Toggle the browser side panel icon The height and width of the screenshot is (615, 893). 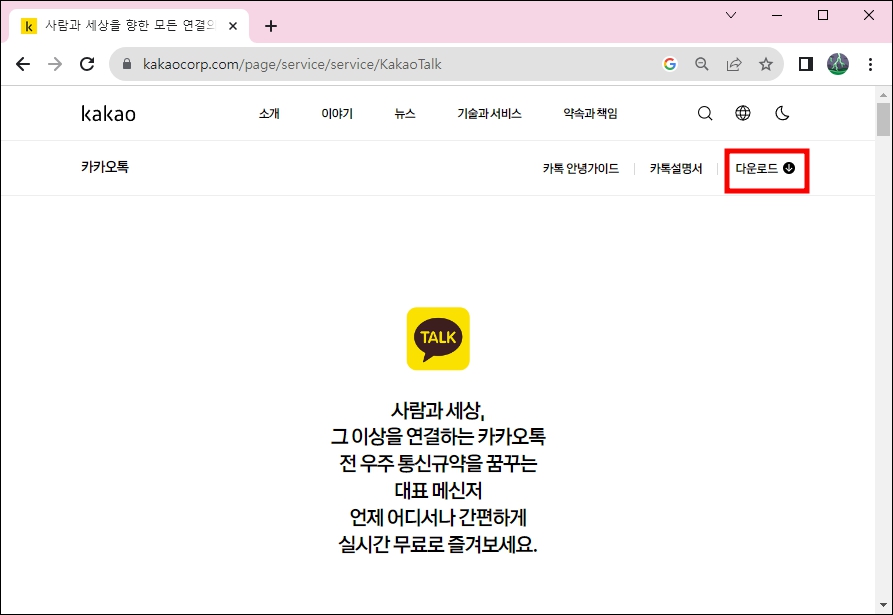click(x=805, y=63)
